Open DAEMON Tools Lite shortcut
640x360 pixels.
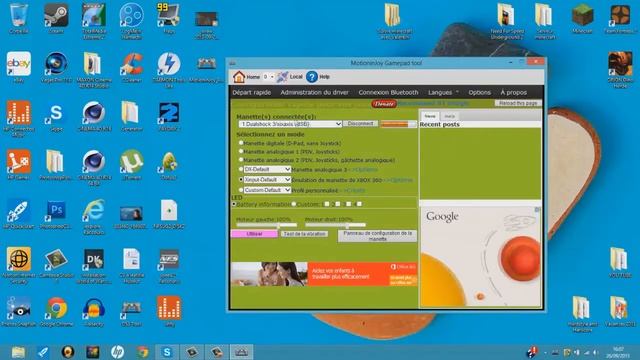(169, 64)
